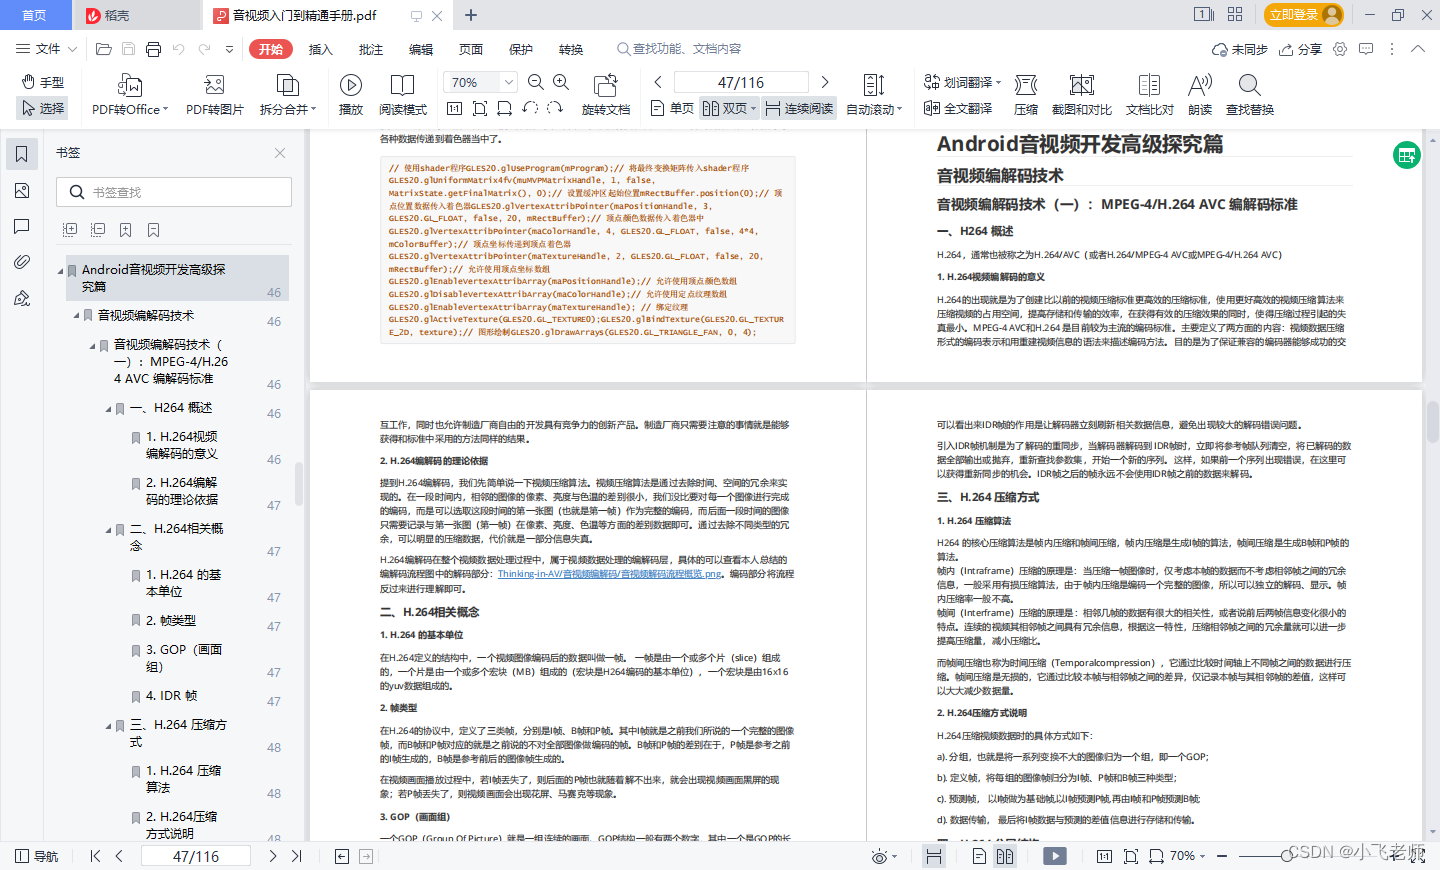Open the settings gear near 分享
Image resolution: width=1440 pixels, height=870 pixels.
[1340, 49]
